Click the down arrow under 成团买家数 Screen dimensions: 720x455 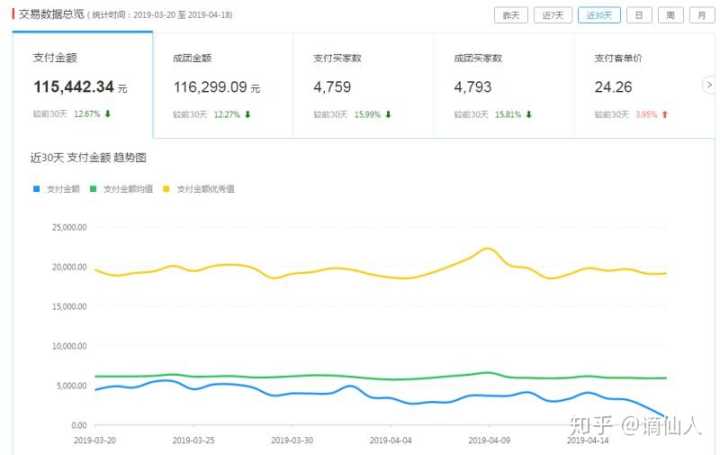(x=528, y=115)
